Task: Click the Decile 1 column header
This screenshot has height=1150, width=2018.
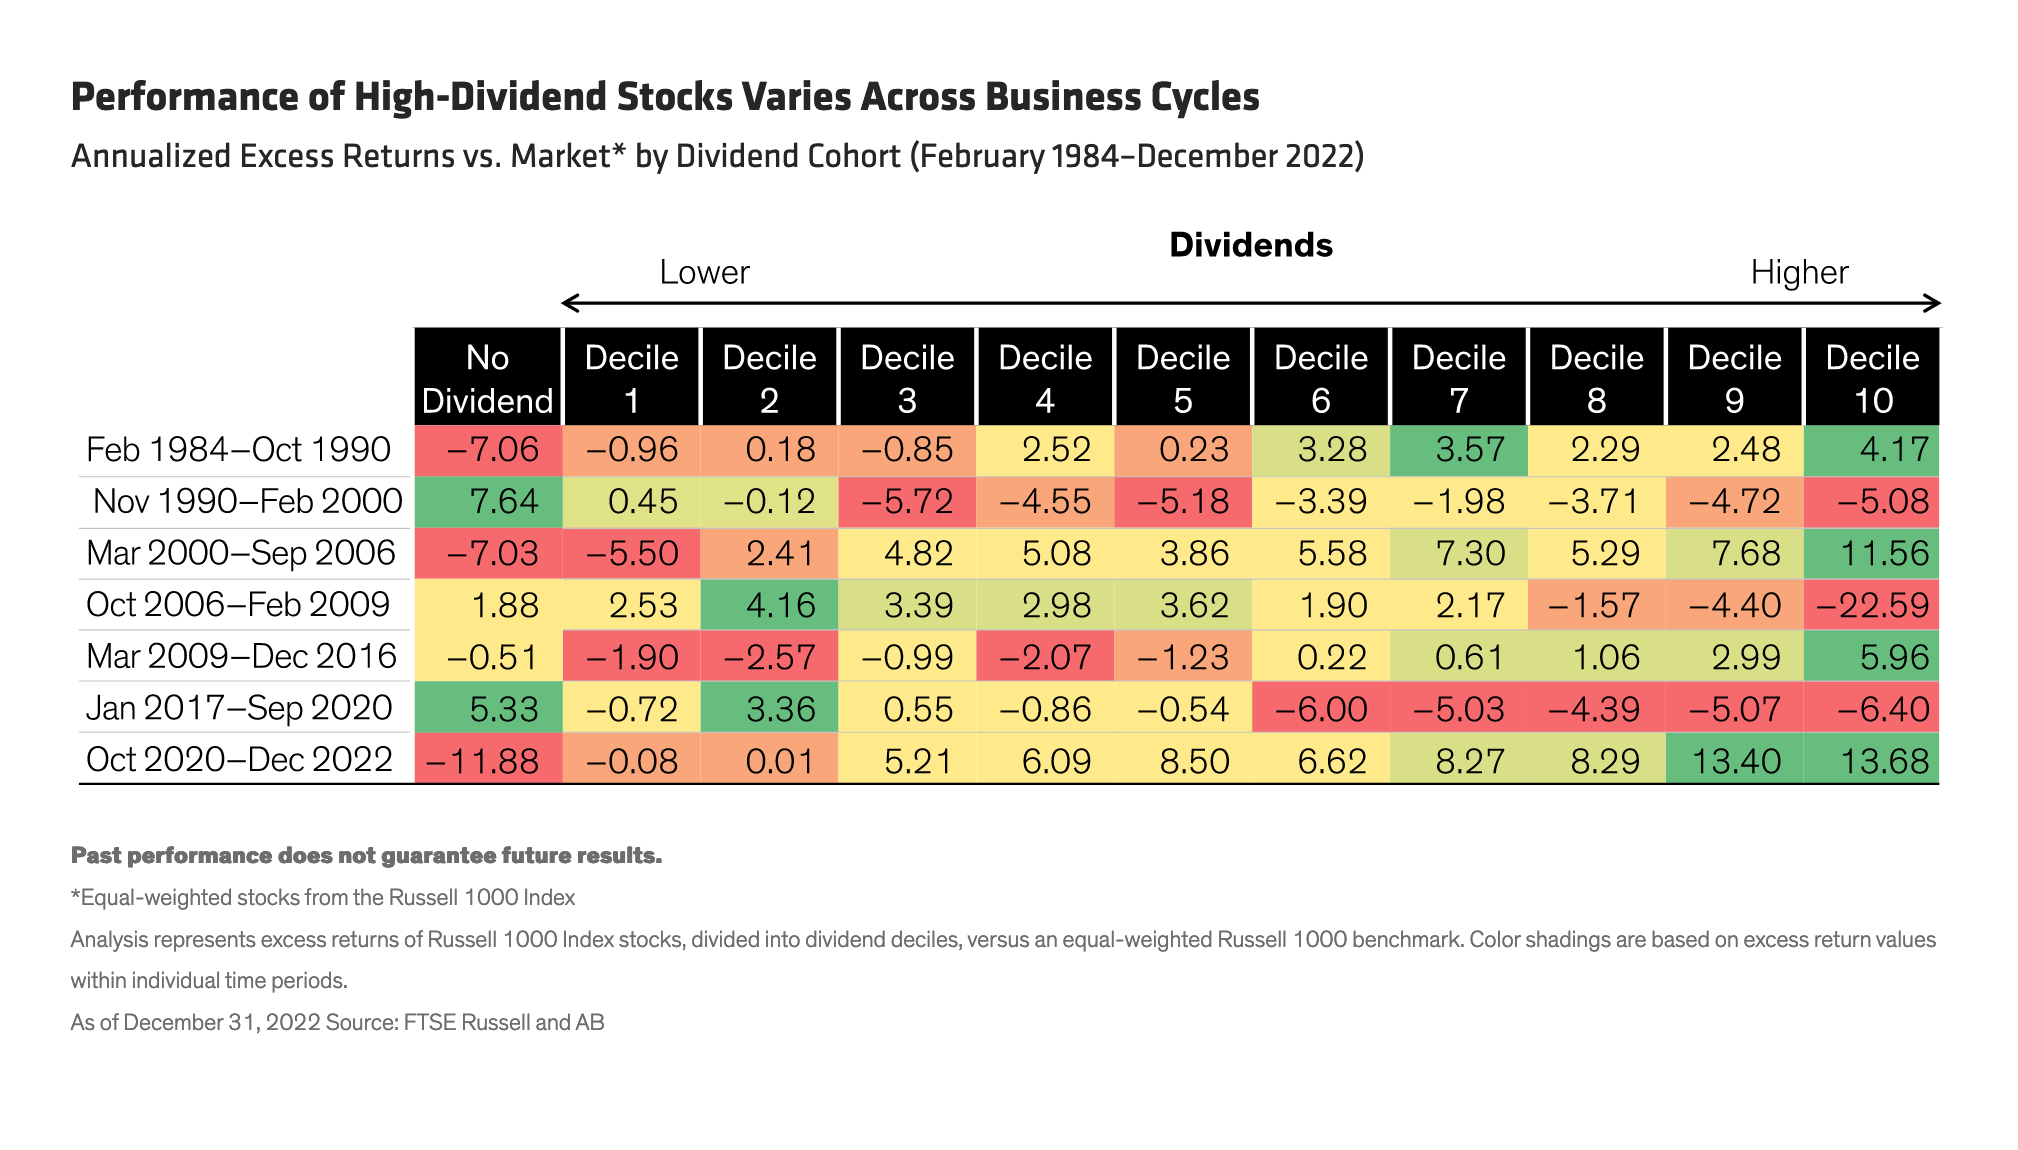Action: (631, 378)
